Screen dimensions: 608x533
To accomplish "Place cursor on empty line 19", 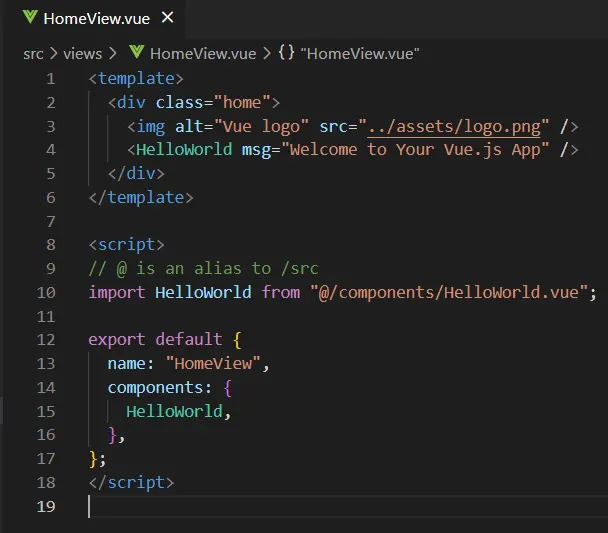I will click(300, 506).
